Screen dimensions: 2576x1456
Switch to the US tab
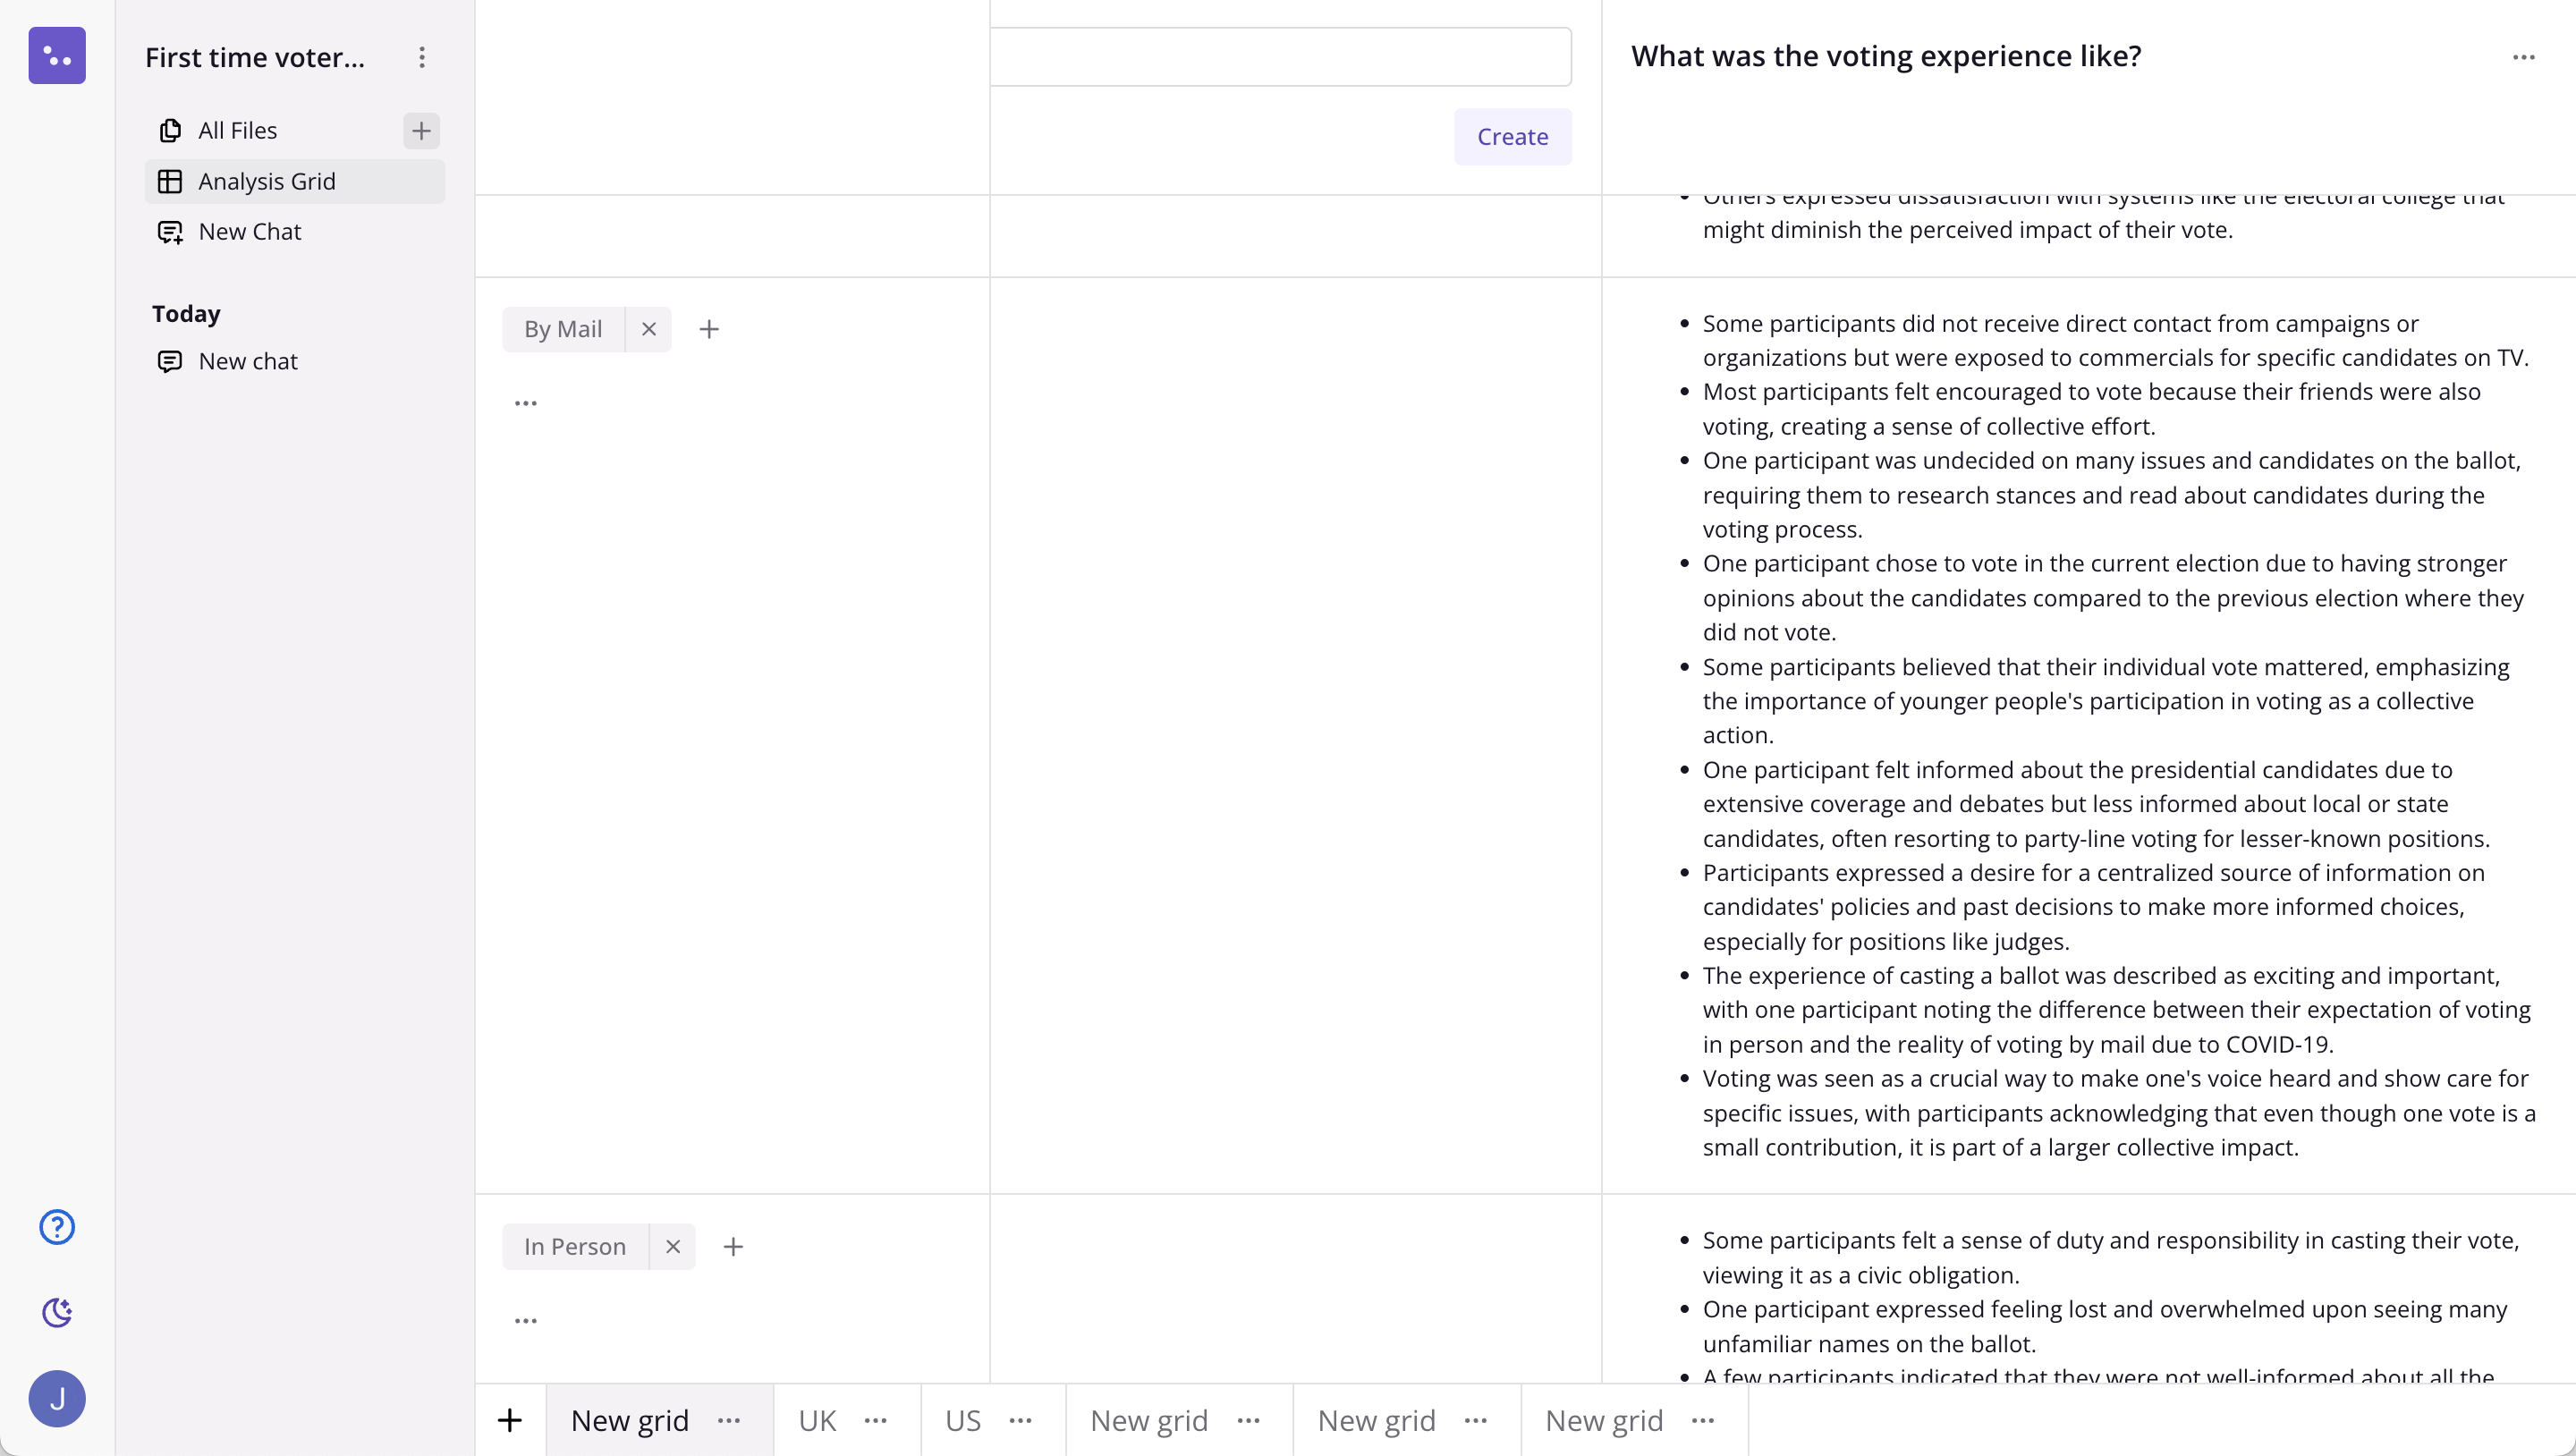pyautogui.click(x=963, y=1421)
